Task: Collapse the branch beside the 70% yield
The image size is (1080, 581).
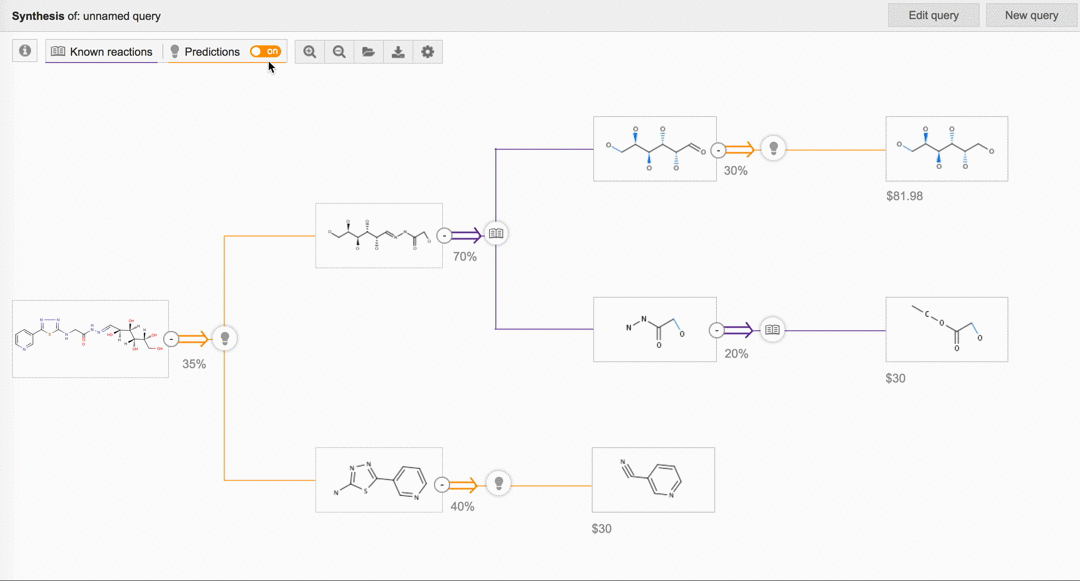Action: pyautogui.click(x=444, y=235)
